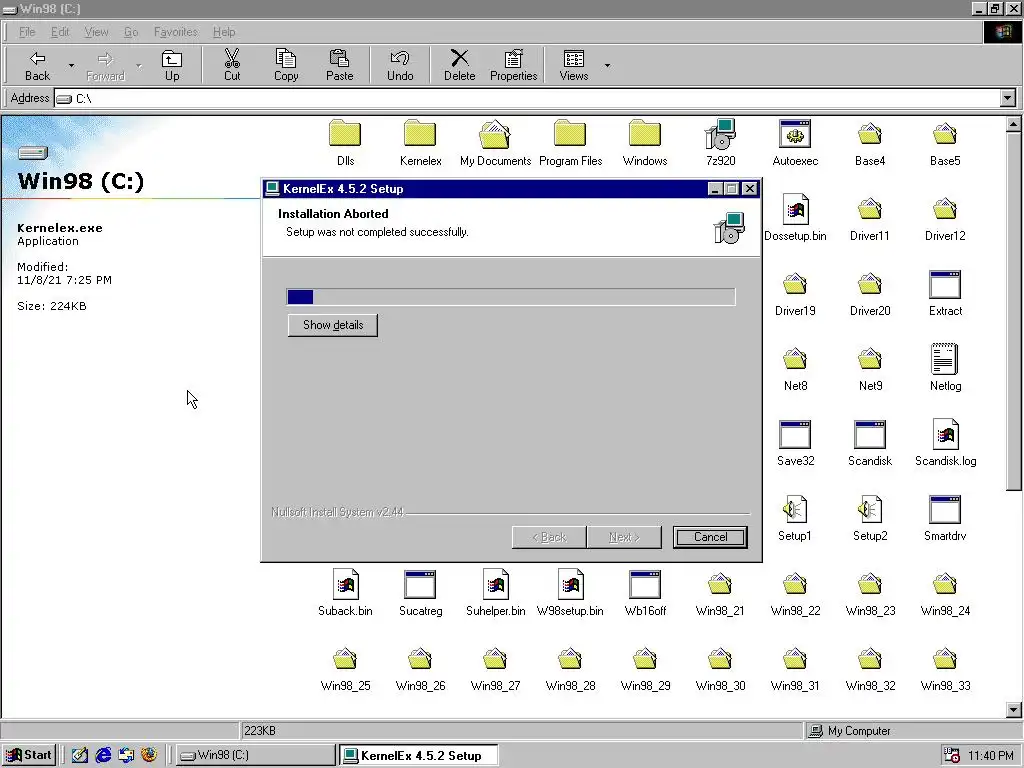1024x768 pixels.
Task: Select the Net9 cabinet file
Action: 870,368
